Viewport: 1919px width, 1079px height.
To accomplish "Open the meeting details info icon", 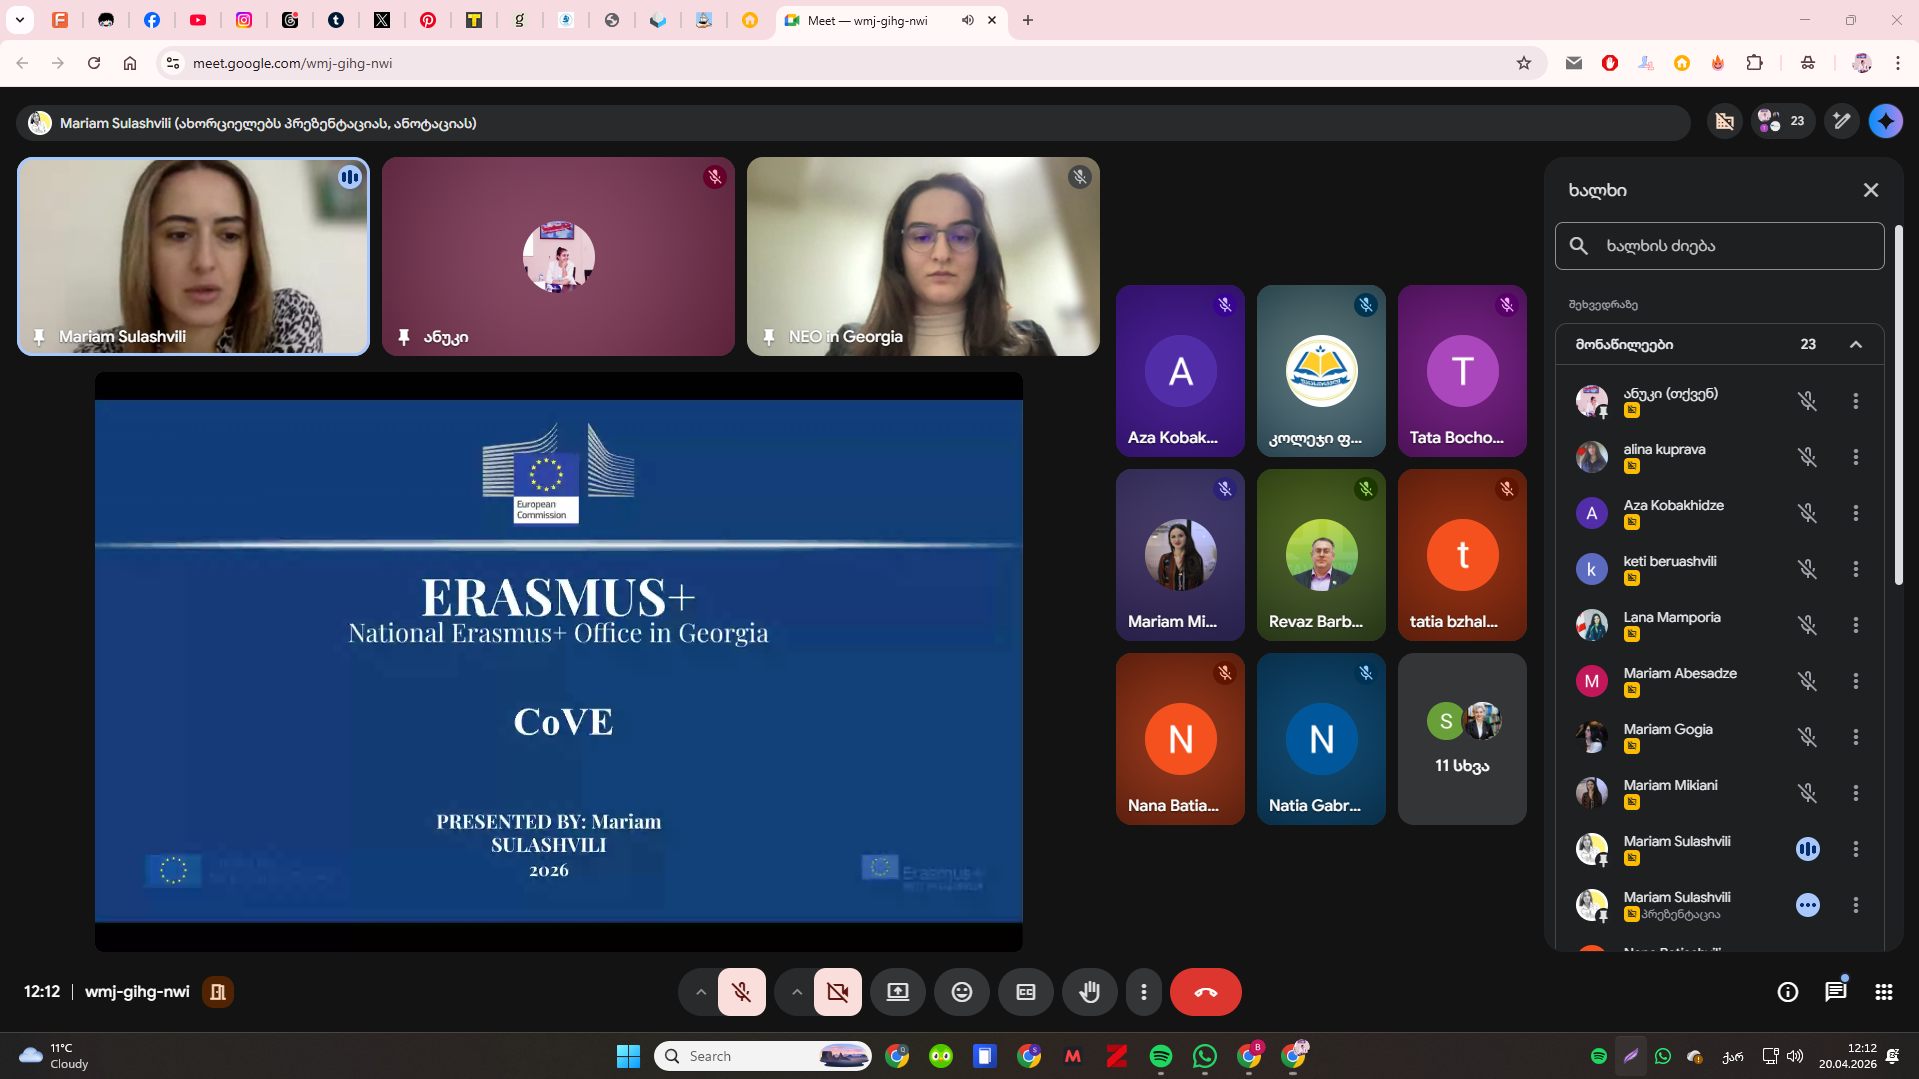I will tap(1787, 992).
